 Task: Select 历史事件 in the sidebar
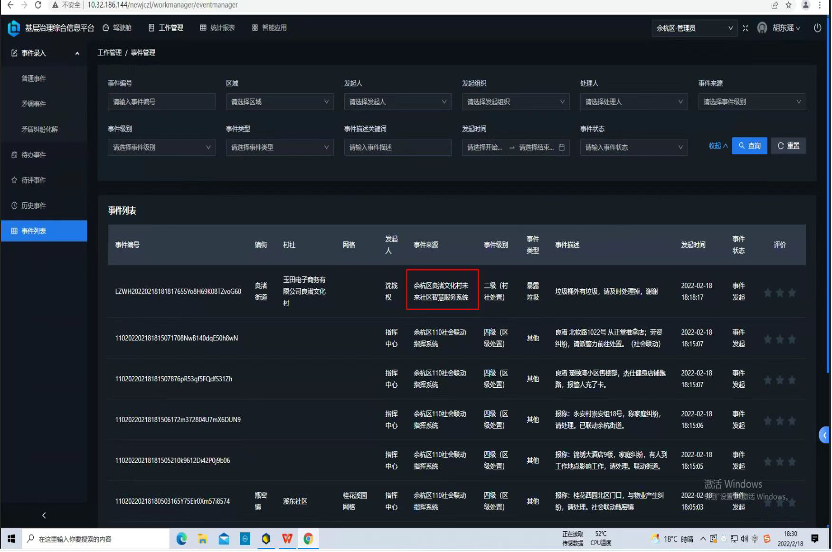coord(34,205)
